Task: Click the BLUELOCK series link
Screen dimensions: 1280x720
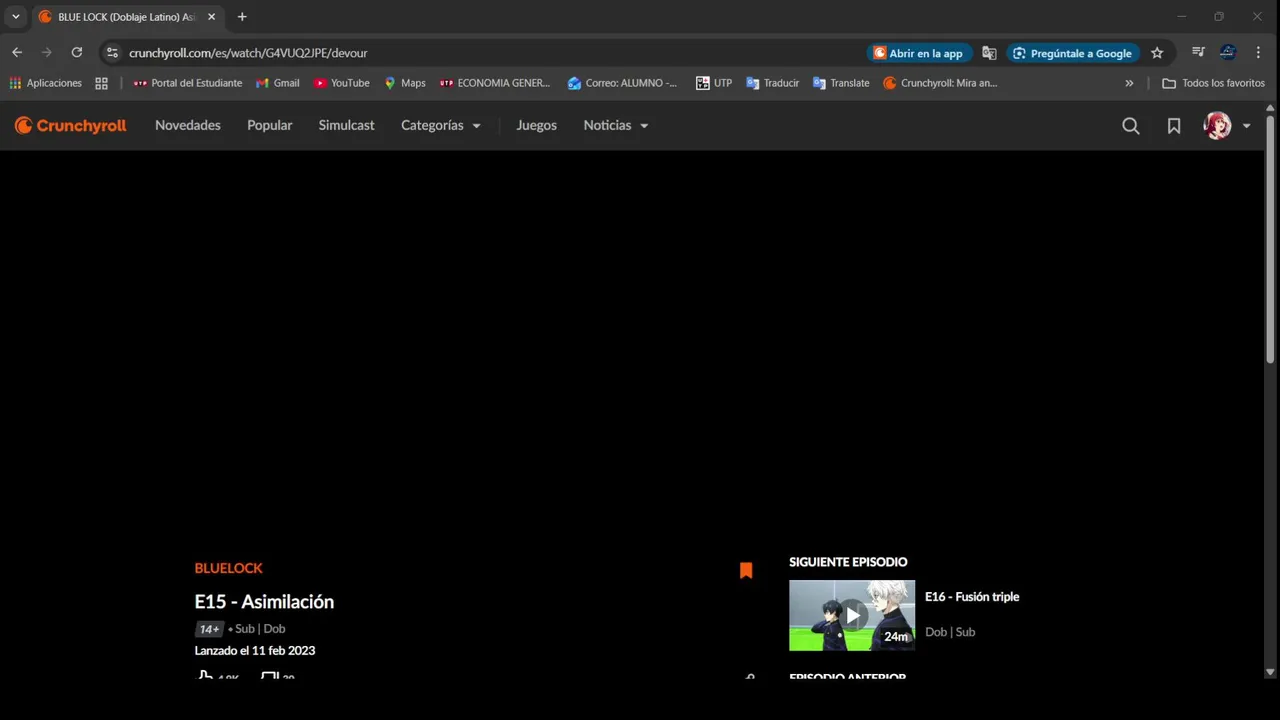Action: (x=228, y=568)
